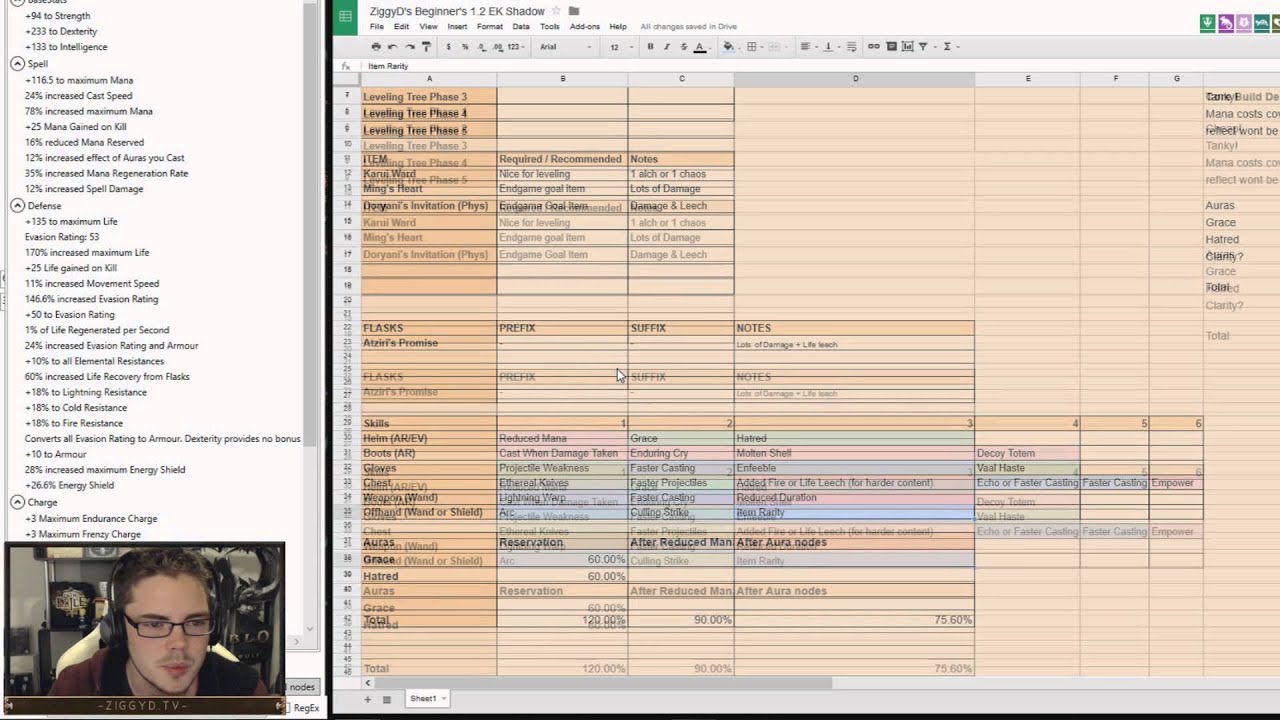Collapse the Spell stats section
Screen dimensions: 1280x720
point(17,64)
